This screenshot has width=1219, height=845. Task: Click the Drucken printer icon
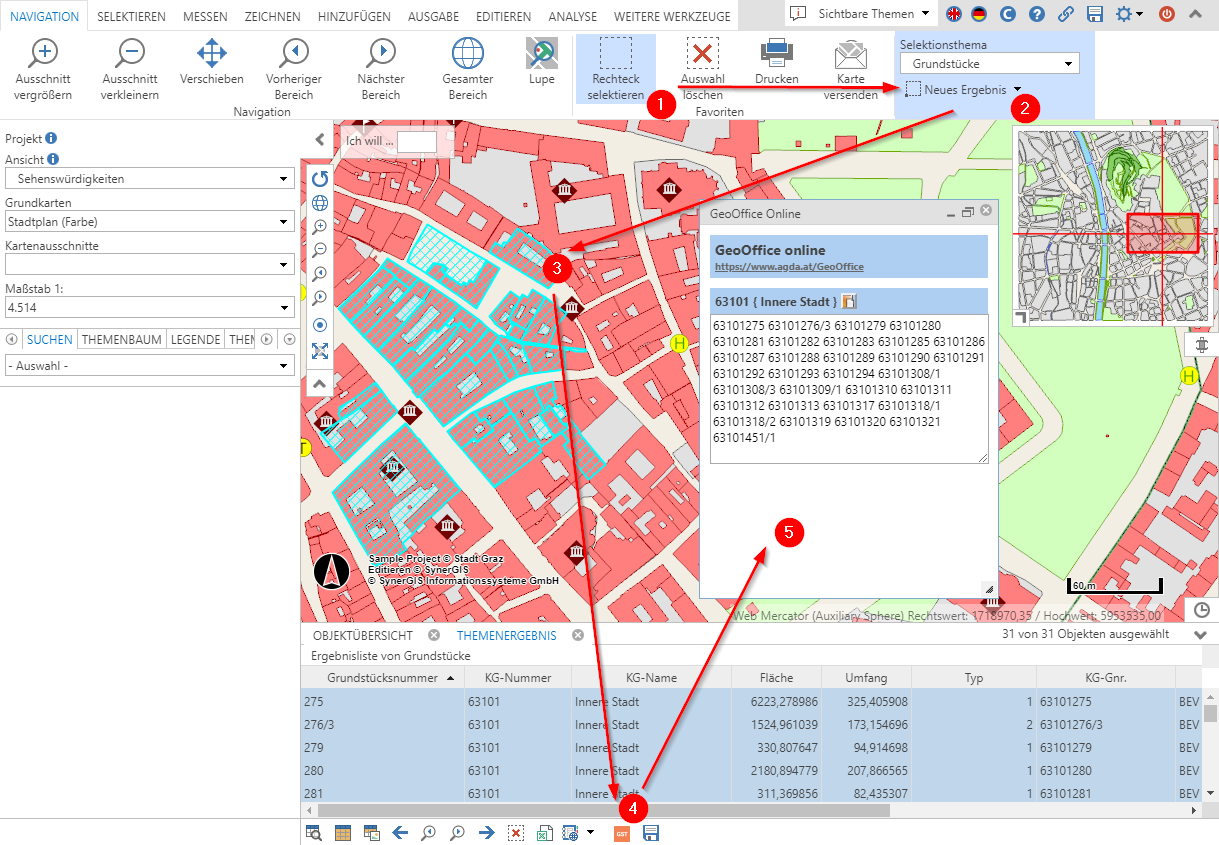[x=776, y=54]
